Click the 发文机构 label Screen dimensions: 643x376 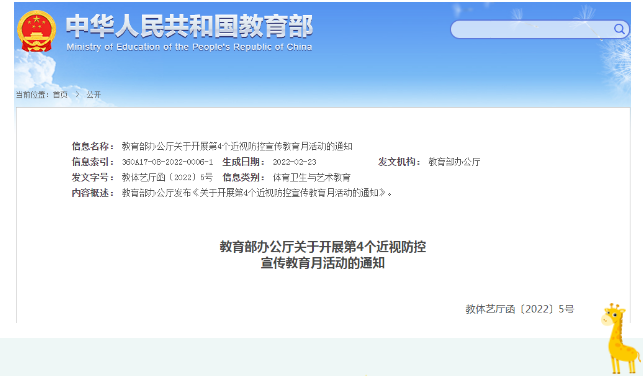point(399,162)
